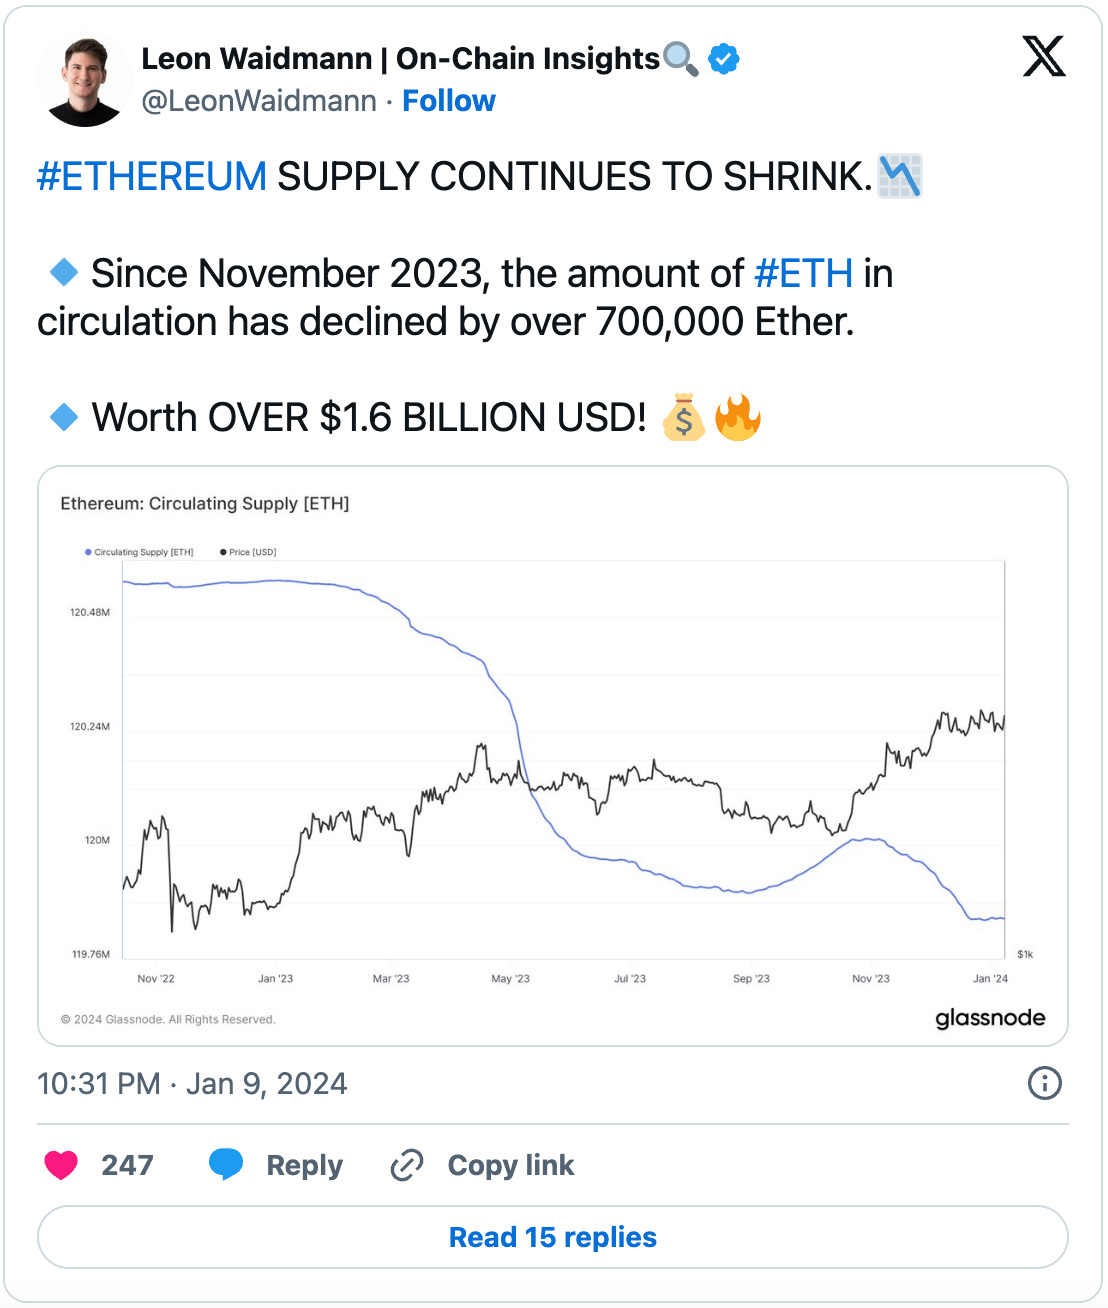1108x1308 pixels.
Task: Click the @LeonWaidmann handle
Action: pyautogui.click(x=259, y=101)
